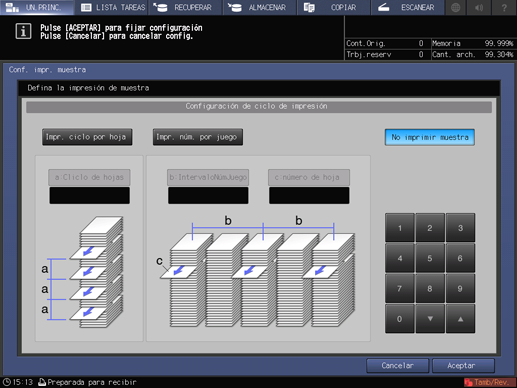Click the set interval value field
The height and width of the screenshot is (388, 517).
pyautogui.click(x=208, y=195)
